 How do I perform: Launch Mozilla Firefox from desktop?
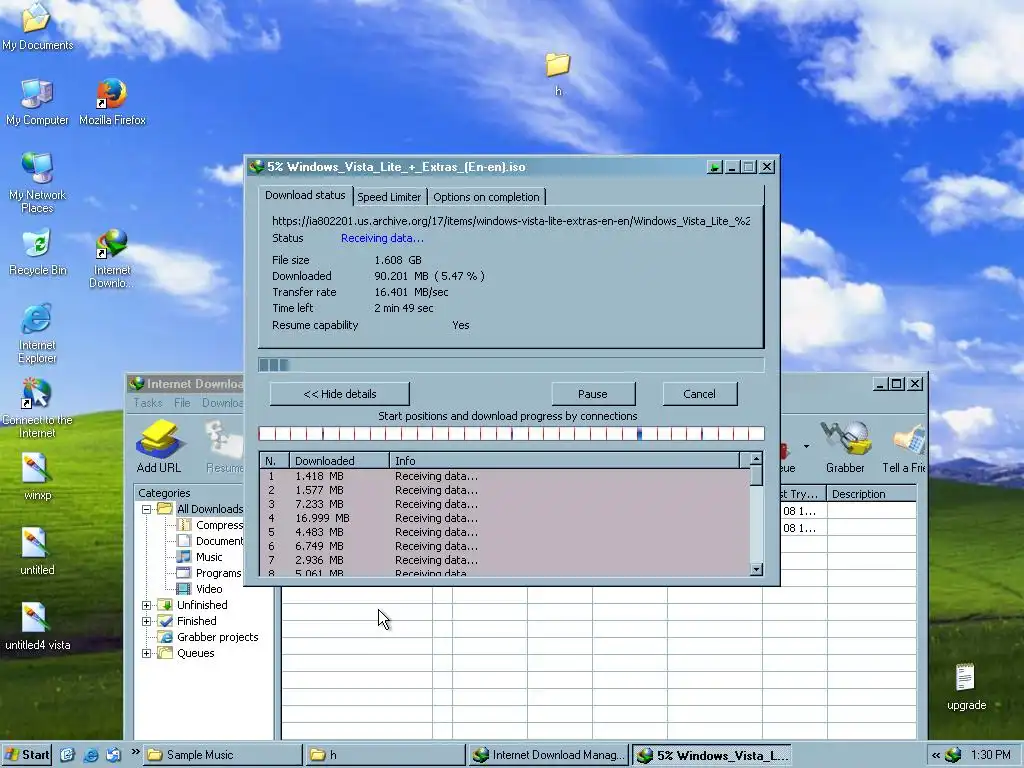point(112,101)
